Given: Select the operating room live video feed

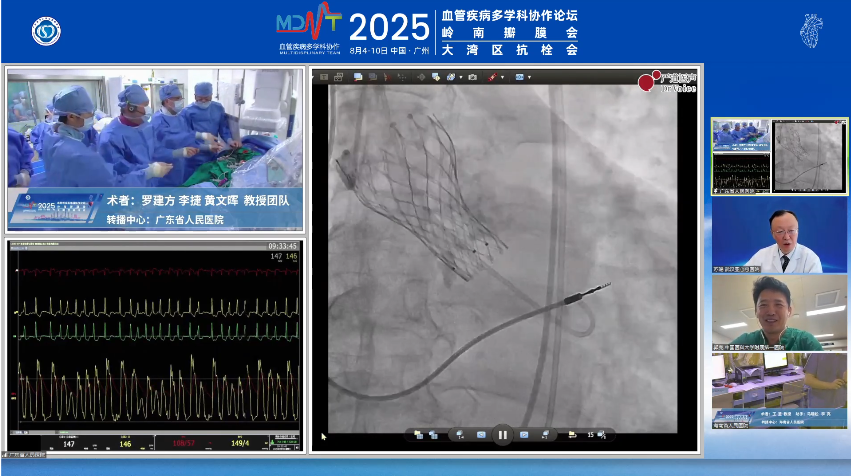Looking at the screenshot, I should 154,149.
